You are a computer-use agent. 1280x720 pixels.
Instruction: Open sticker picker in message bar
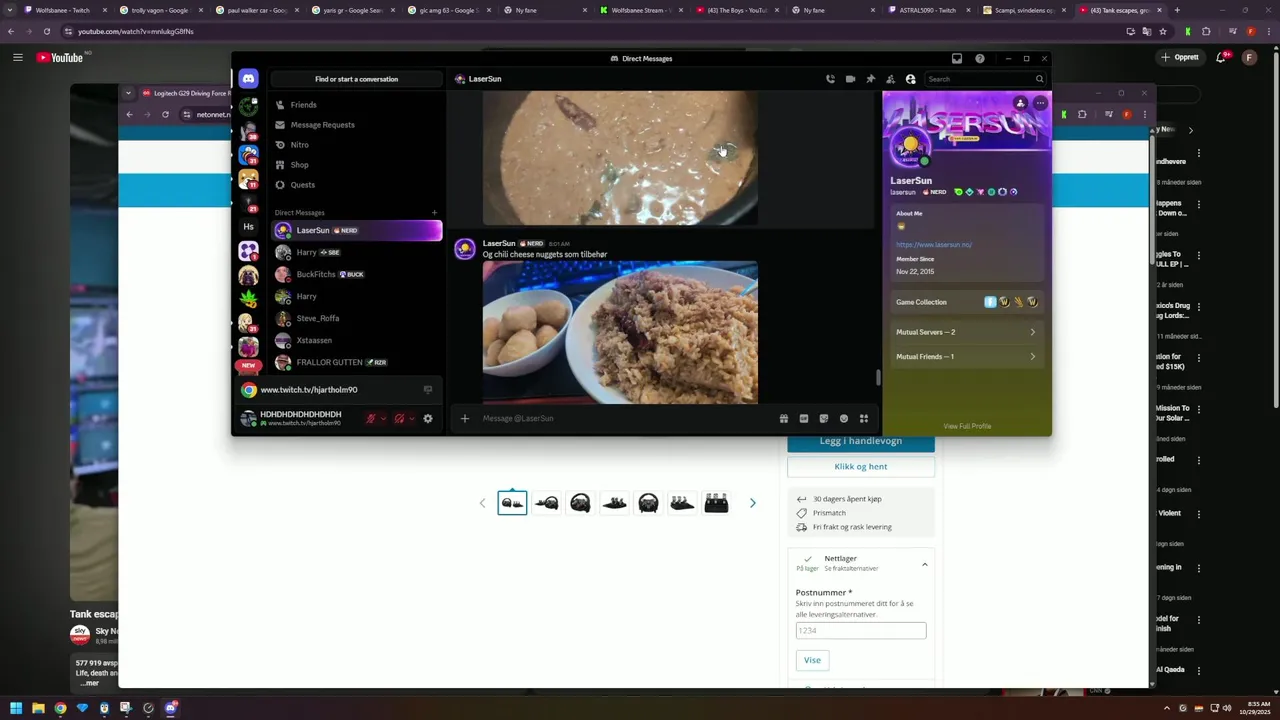824,418
